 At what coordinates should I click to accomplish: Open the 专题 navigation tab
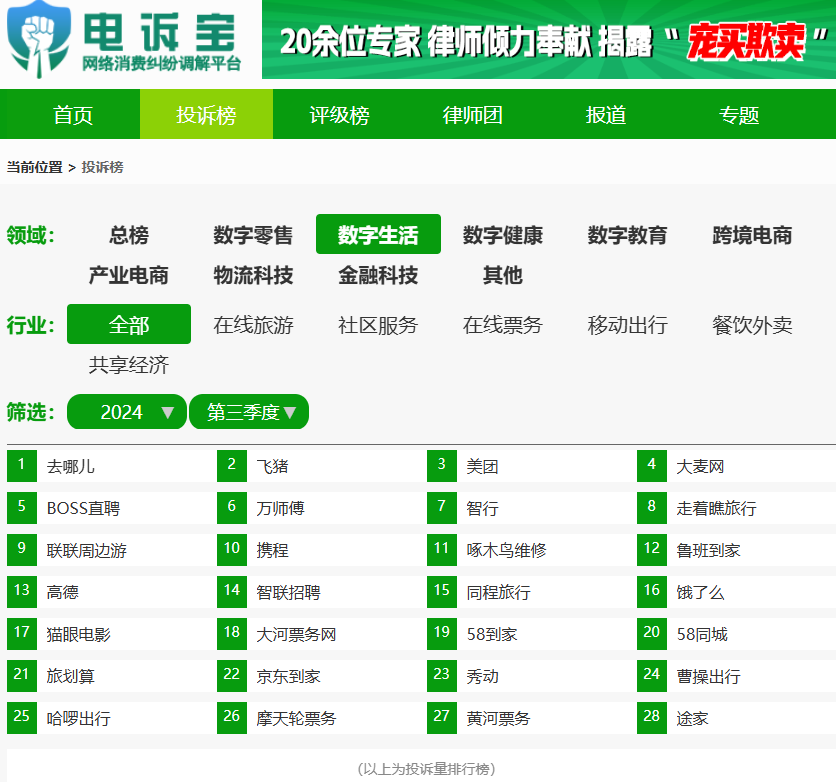(739, 115)
